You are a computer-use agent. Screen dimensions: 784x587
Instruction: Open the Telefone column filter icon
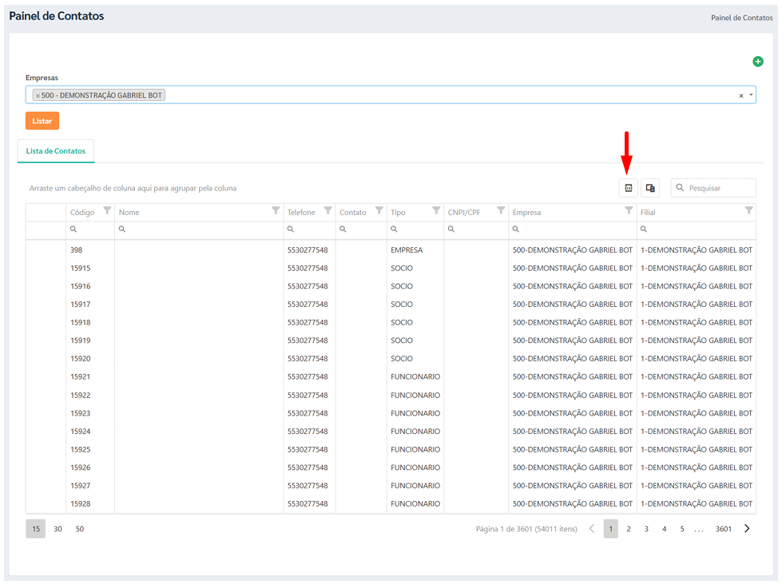tap(328, 210)
